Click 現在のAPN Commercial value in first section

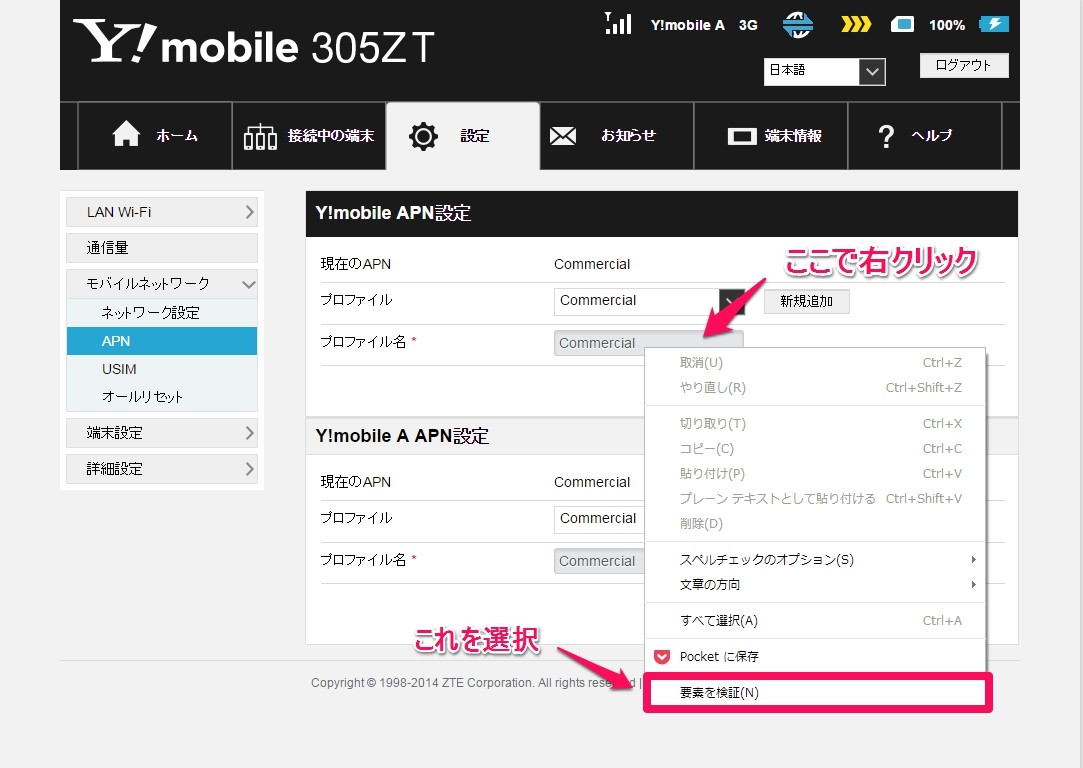tap(592, 264)
